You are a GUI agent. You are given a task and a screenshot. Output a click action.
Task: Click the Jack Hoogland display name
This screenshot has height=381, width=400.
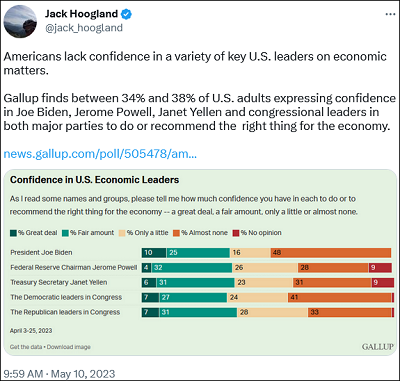[x=81, y=14]
